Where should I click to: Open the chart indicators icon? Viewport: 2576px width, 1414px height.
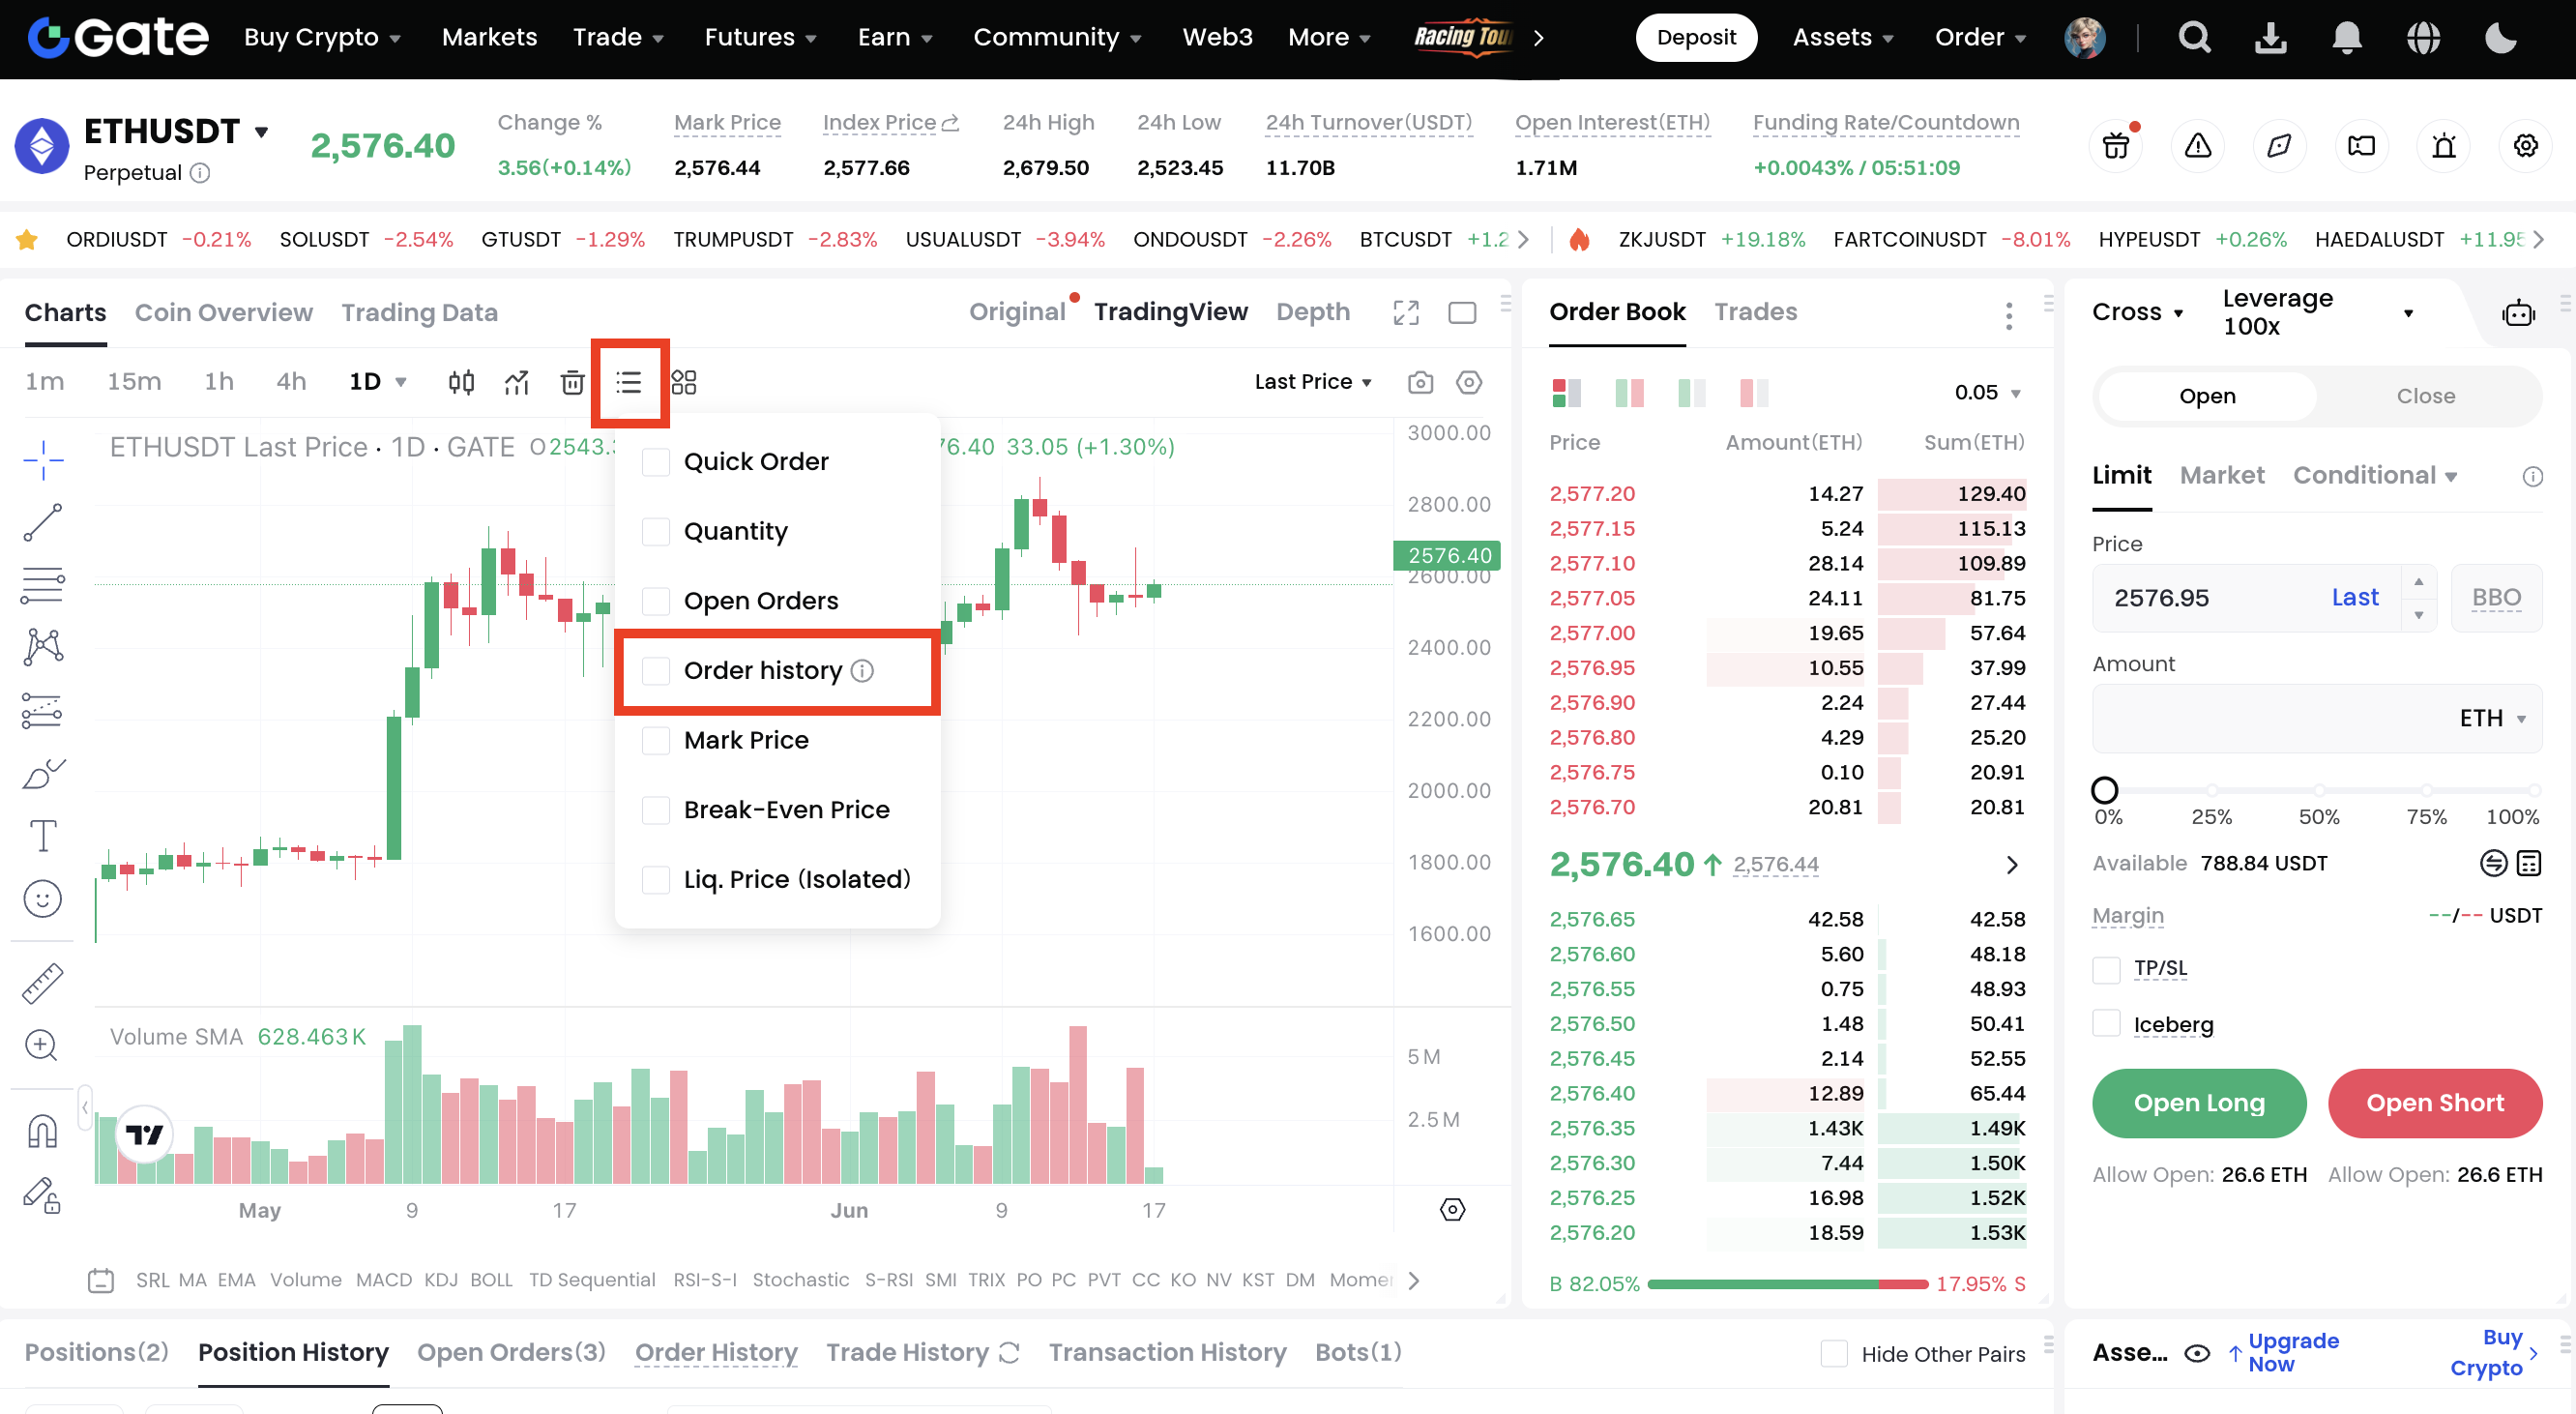(516, 382)
